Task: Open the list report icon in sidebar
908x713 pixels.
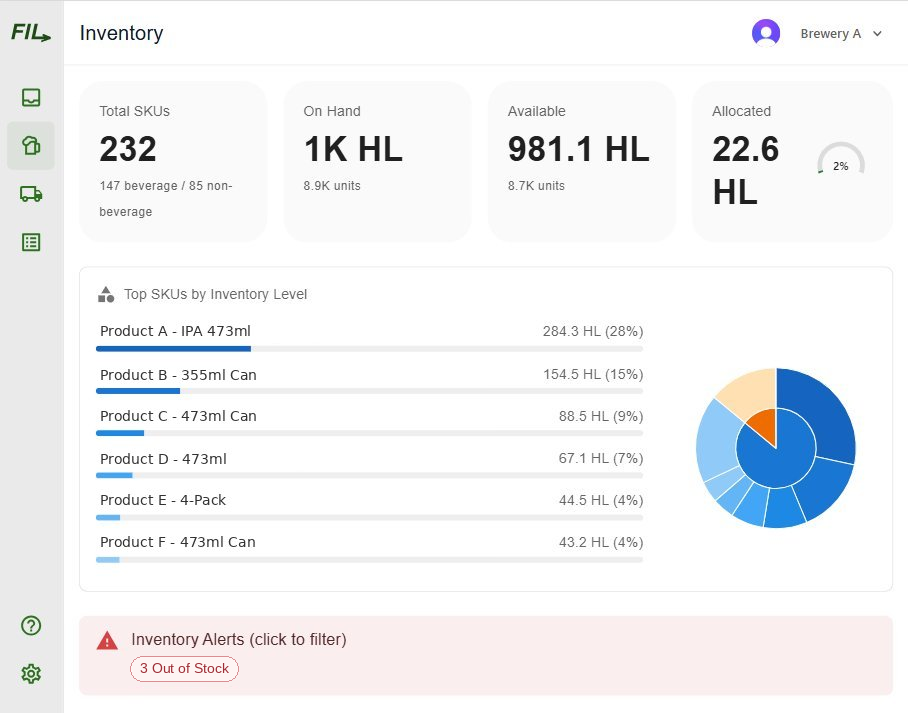Action: tap(31, 242)
